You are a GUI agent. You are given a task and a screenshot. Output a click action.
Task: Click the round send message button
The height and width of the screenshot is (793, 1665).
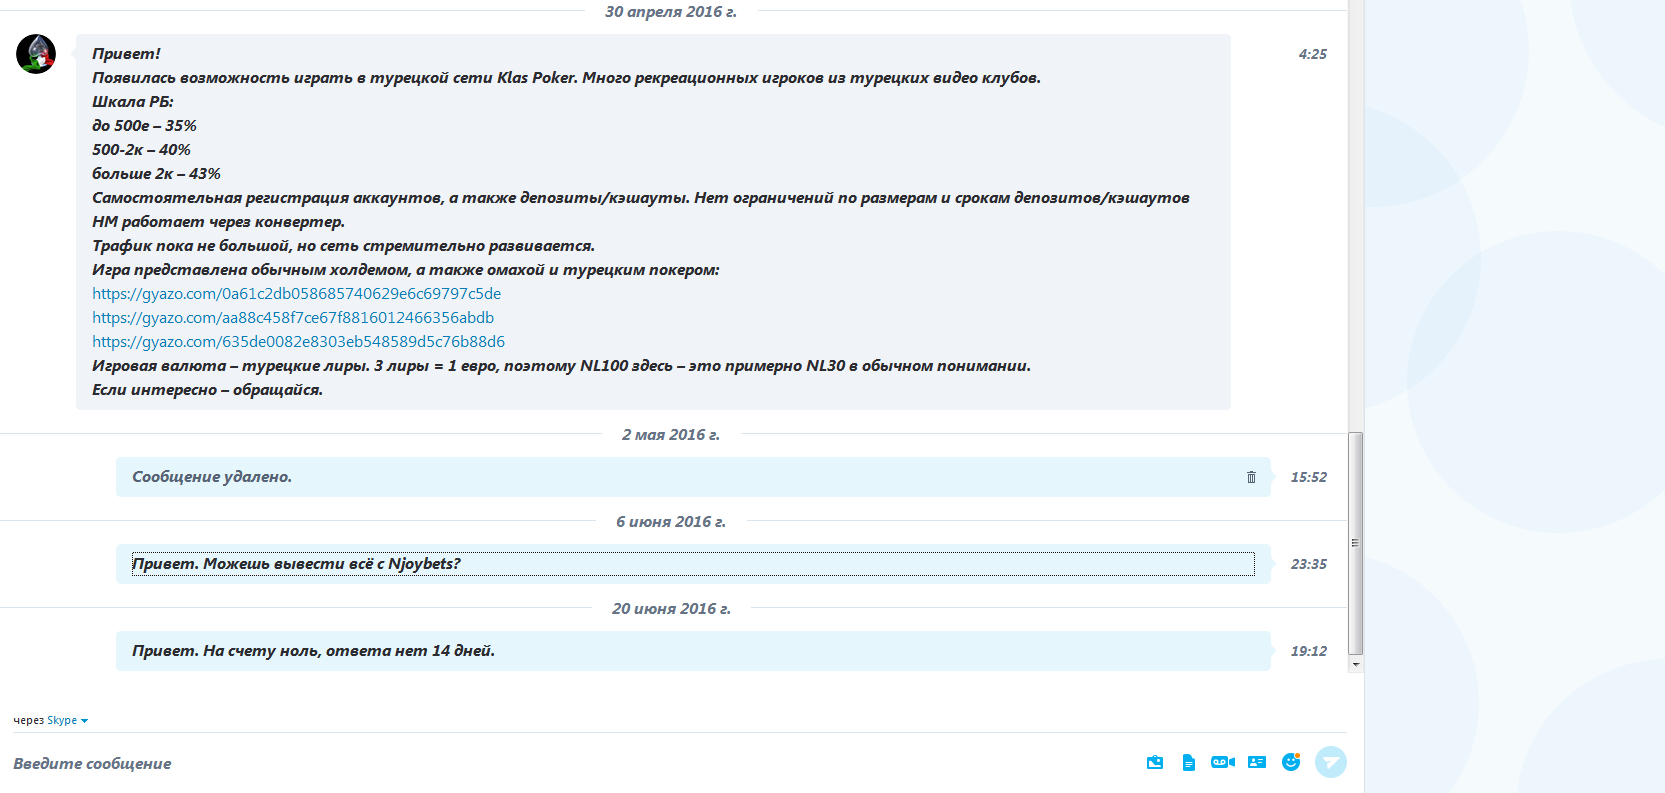tap(1331, 762)
